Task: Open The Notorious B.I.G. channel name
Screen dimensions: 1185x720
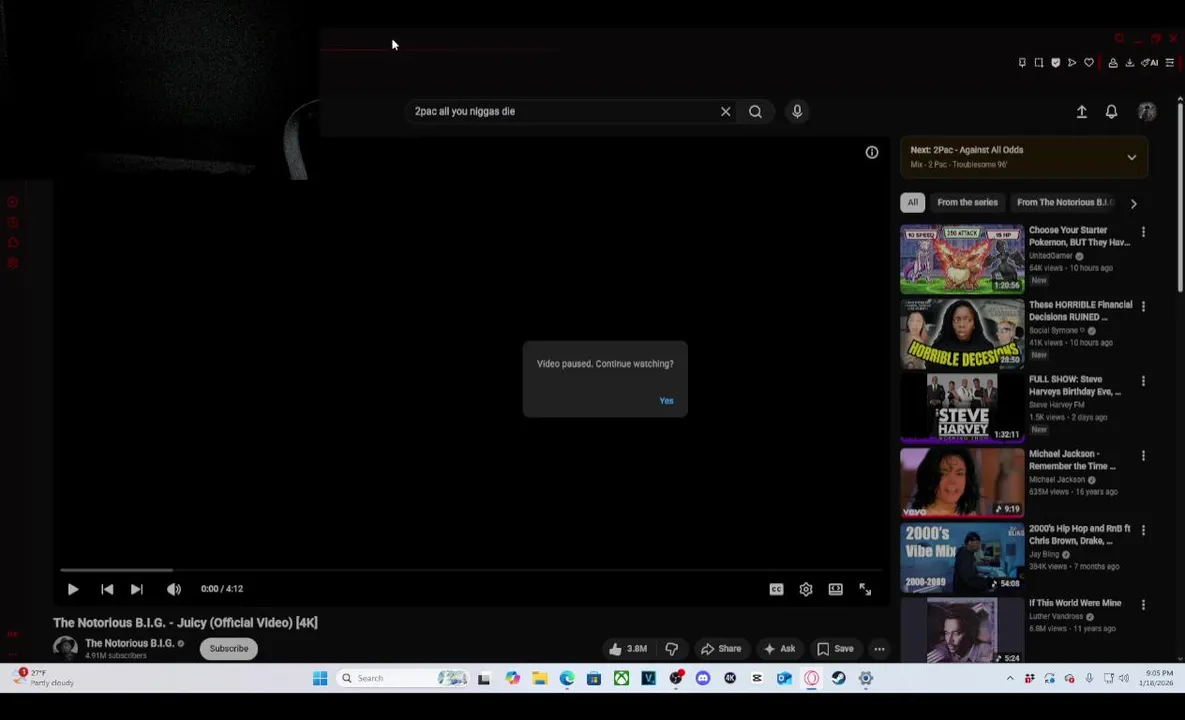Action: pyautogui.click(x=129, y=643)
